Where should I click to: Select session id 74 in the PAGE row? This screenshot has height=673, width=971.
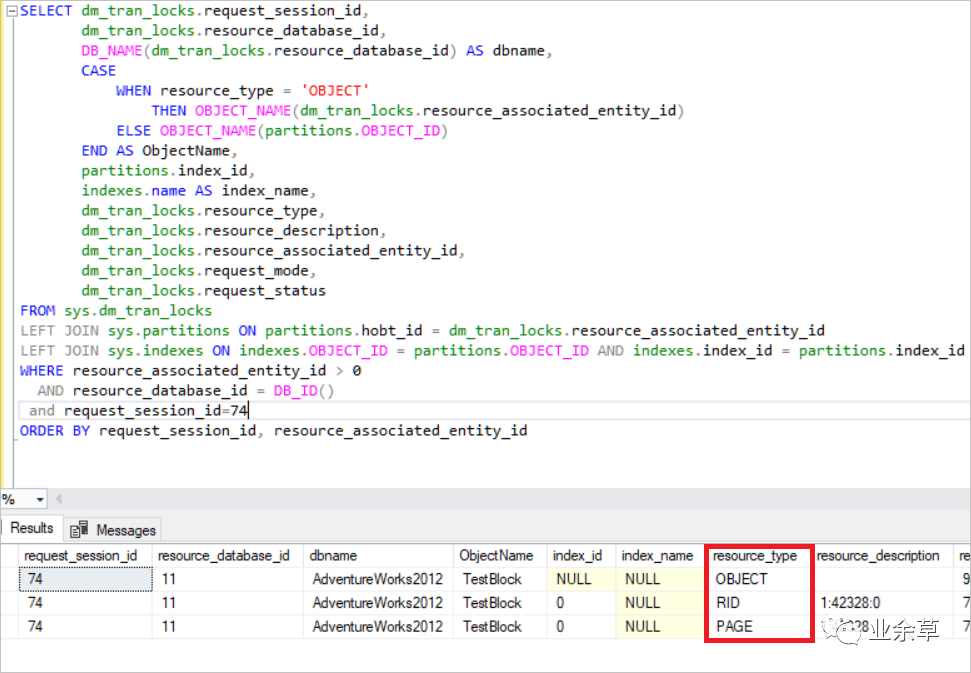[85, 626]
